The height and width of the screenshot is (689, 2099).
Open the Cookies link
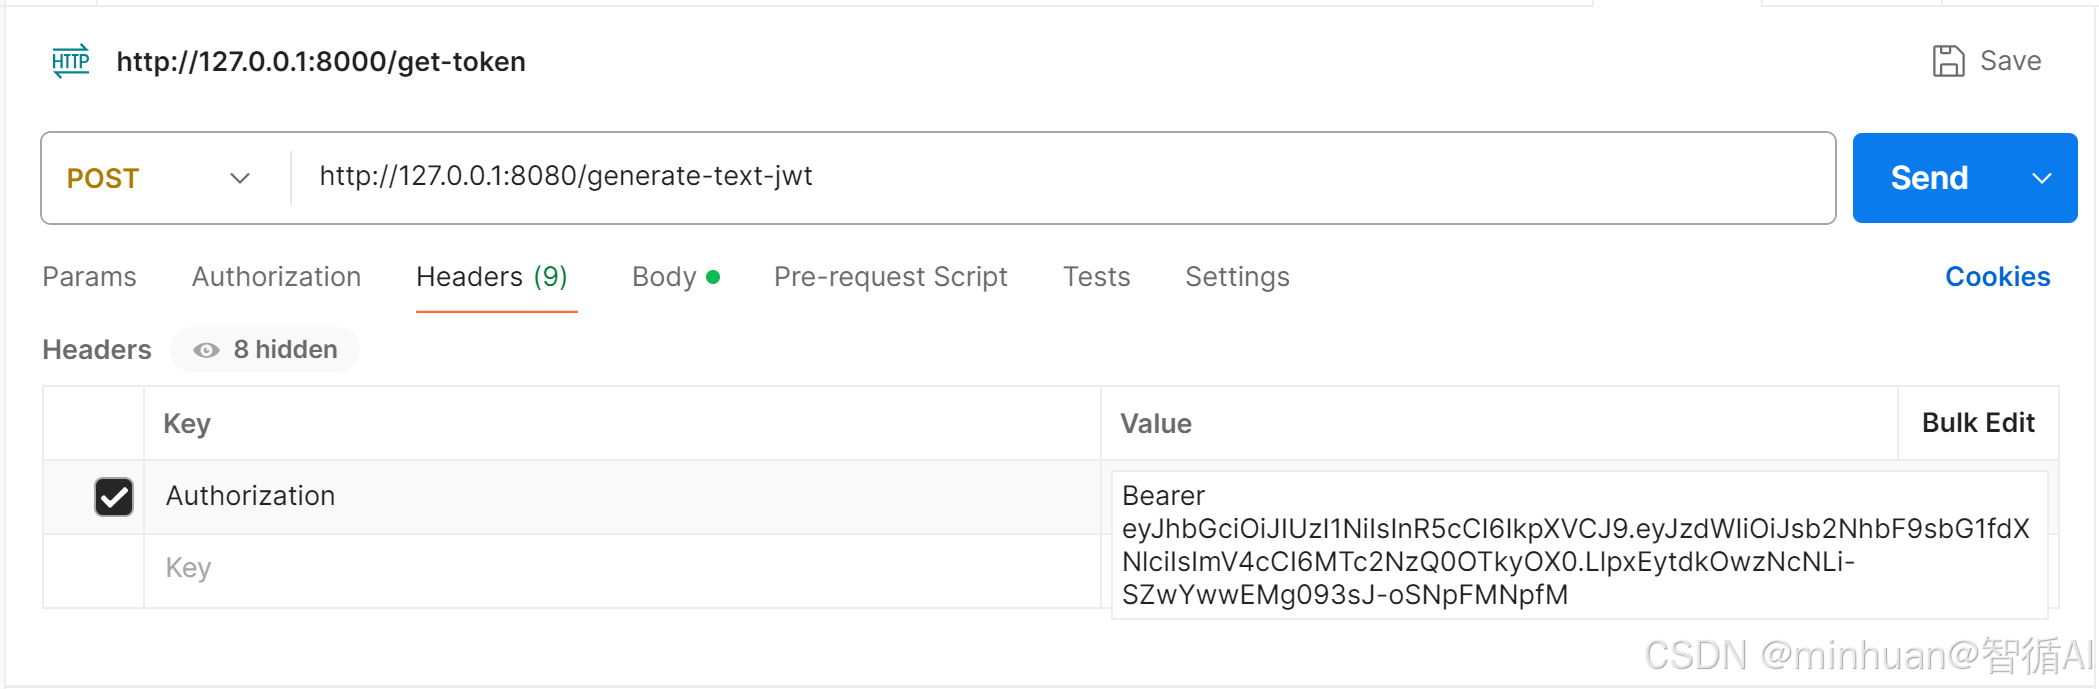tap(1997, 277)
